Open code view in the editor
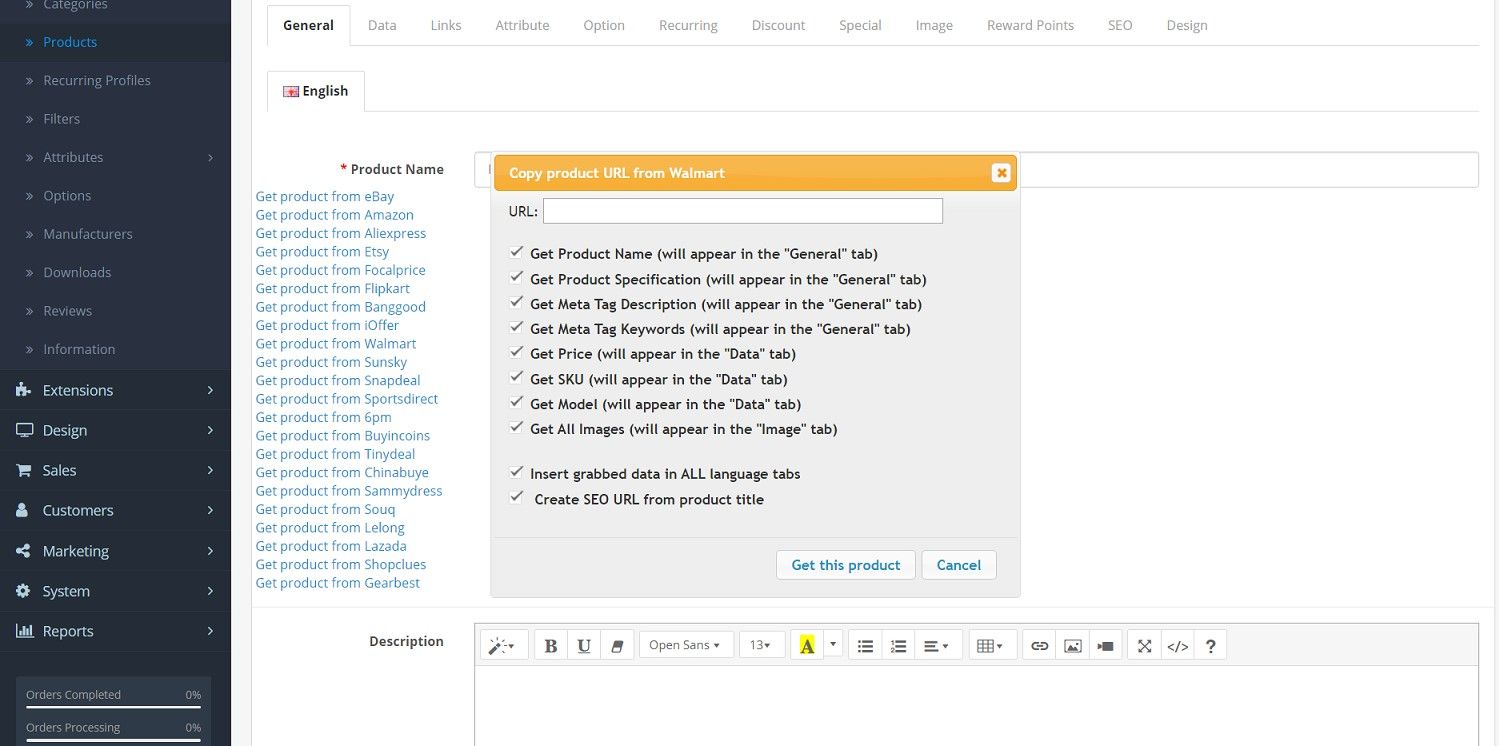 point(1177,646)
